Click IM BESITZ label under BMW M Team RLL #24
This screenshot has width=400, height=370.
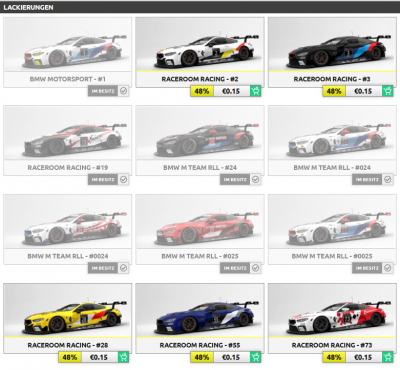(x=235, y=180)
